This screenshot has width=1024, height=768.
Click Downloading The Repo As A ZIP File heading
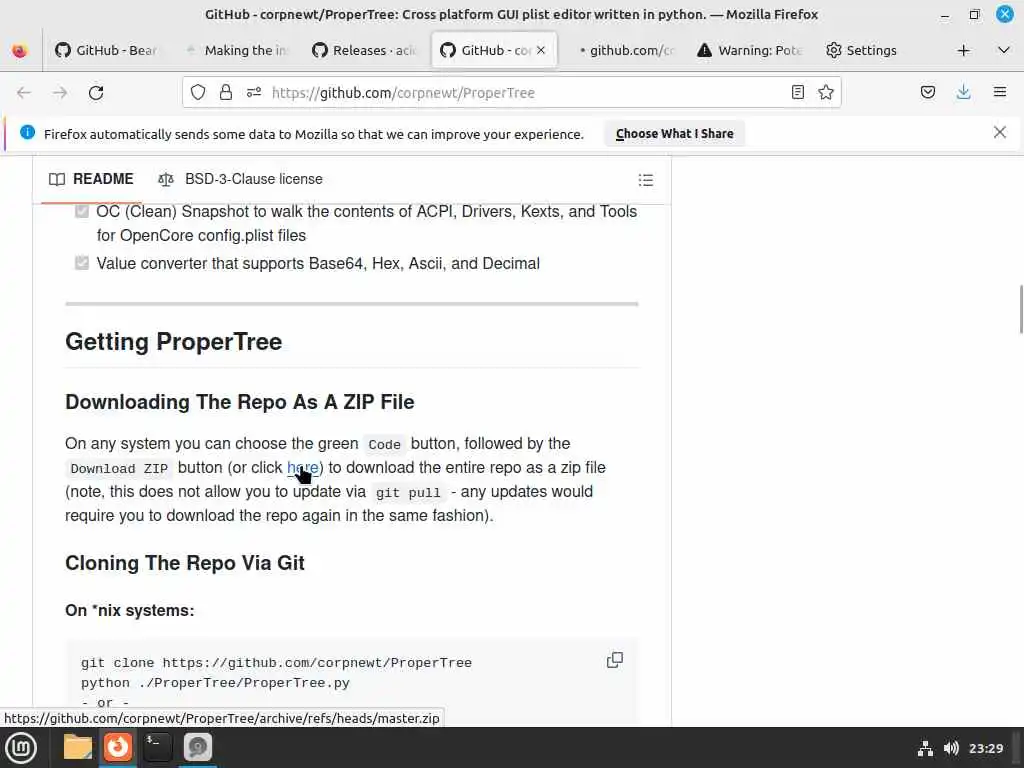click(240, 402)
